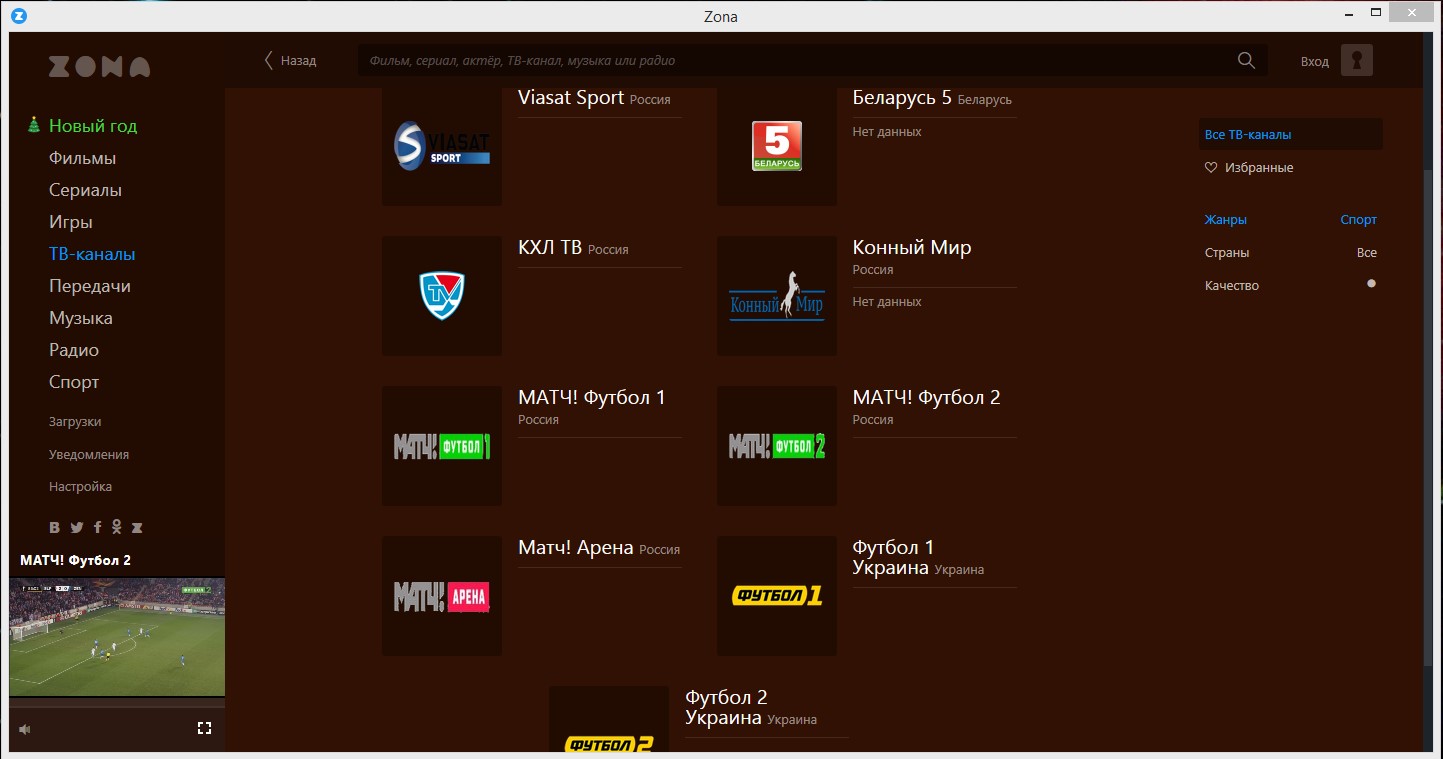The height and width of the screenshot is (759, 1443).
Task: Open the login keyhole avatar icon
Action: point(1356,60)
